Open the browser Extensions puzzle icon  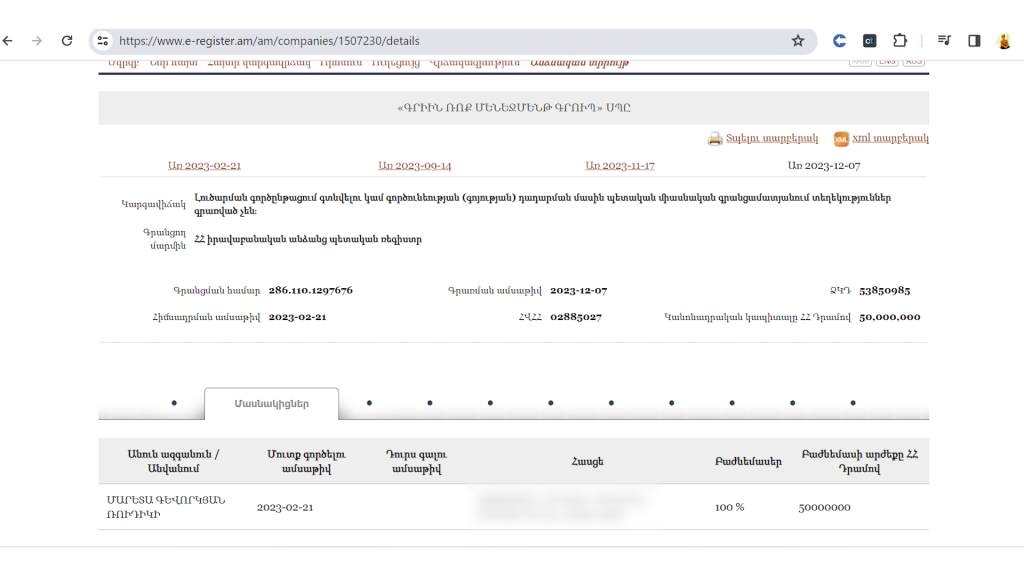pos(900,41)
